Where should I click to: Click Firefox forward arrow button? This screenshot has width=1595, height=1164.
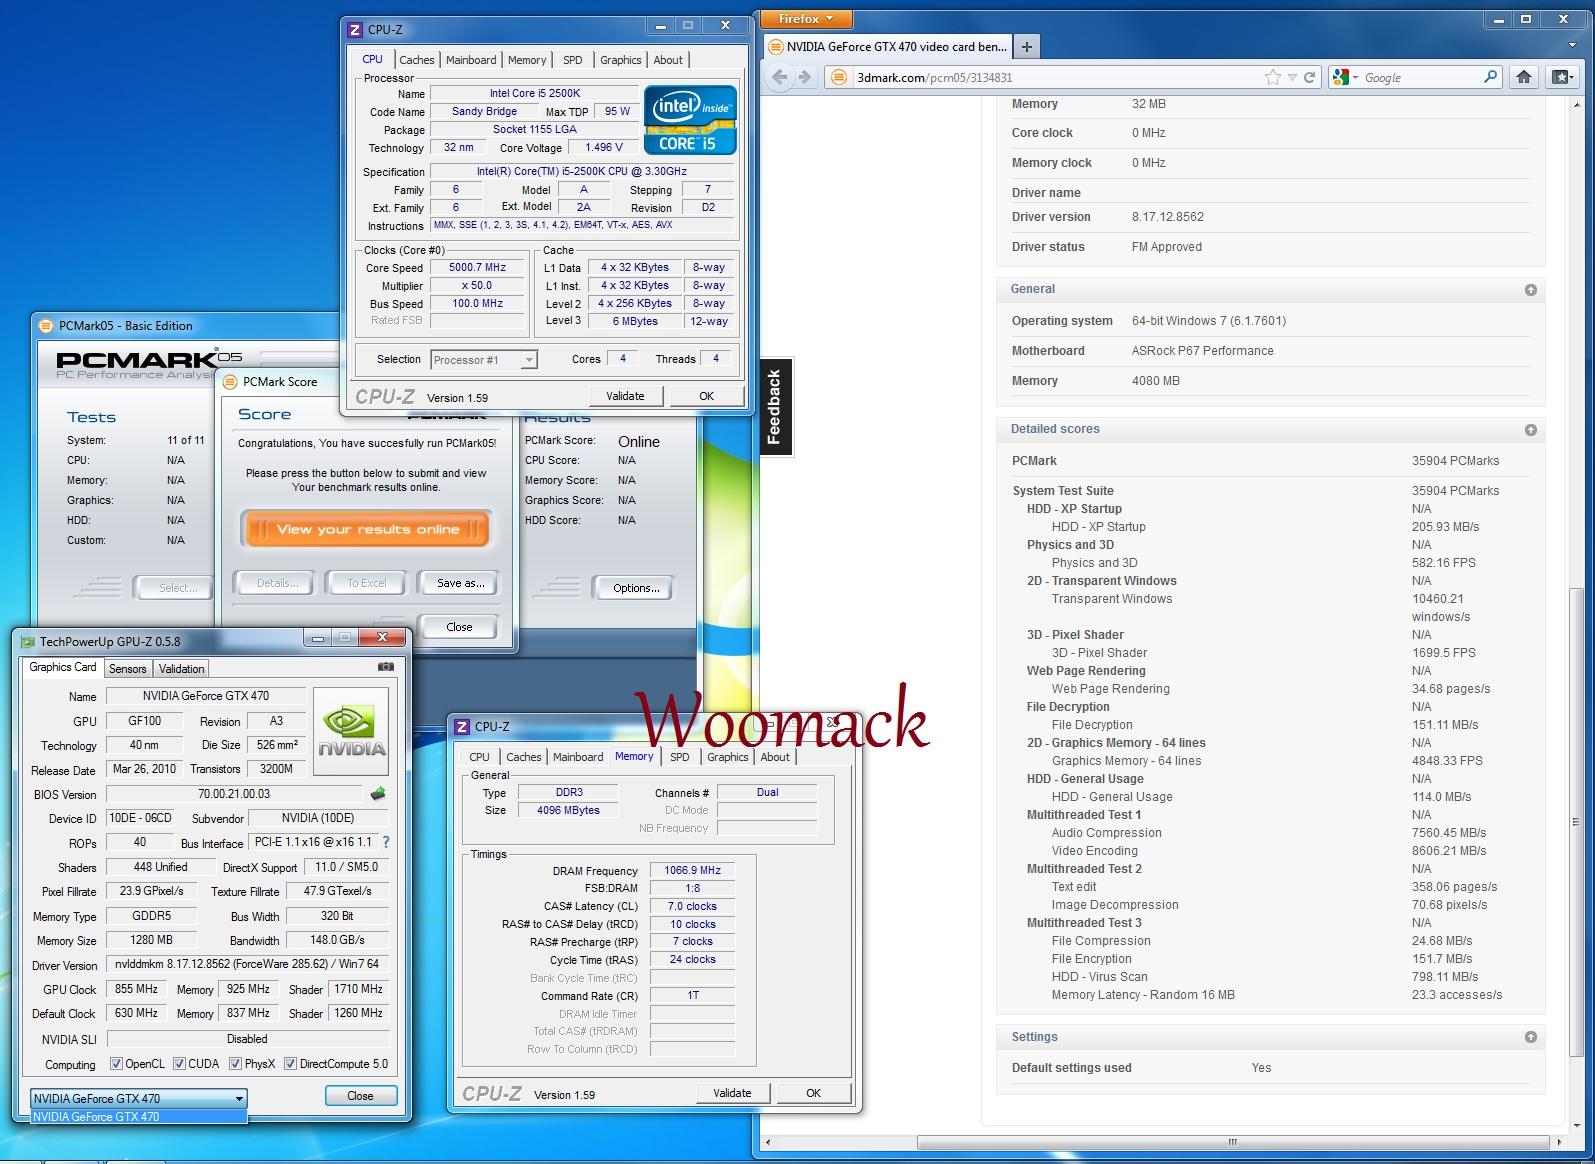click(x=804, y=77)
